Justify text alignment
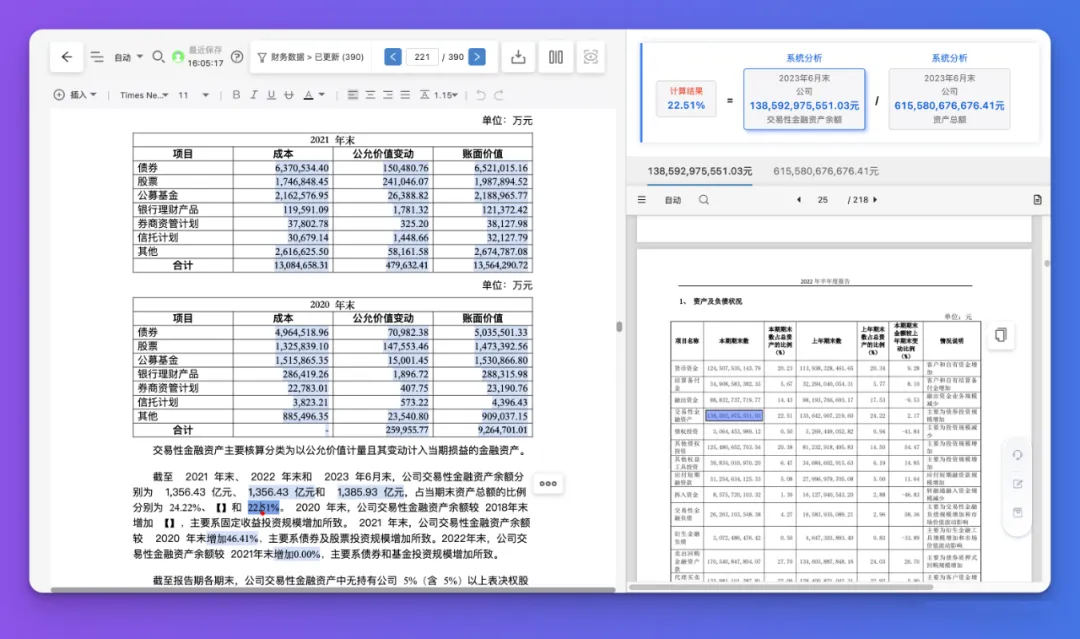 tap(405, 95)
